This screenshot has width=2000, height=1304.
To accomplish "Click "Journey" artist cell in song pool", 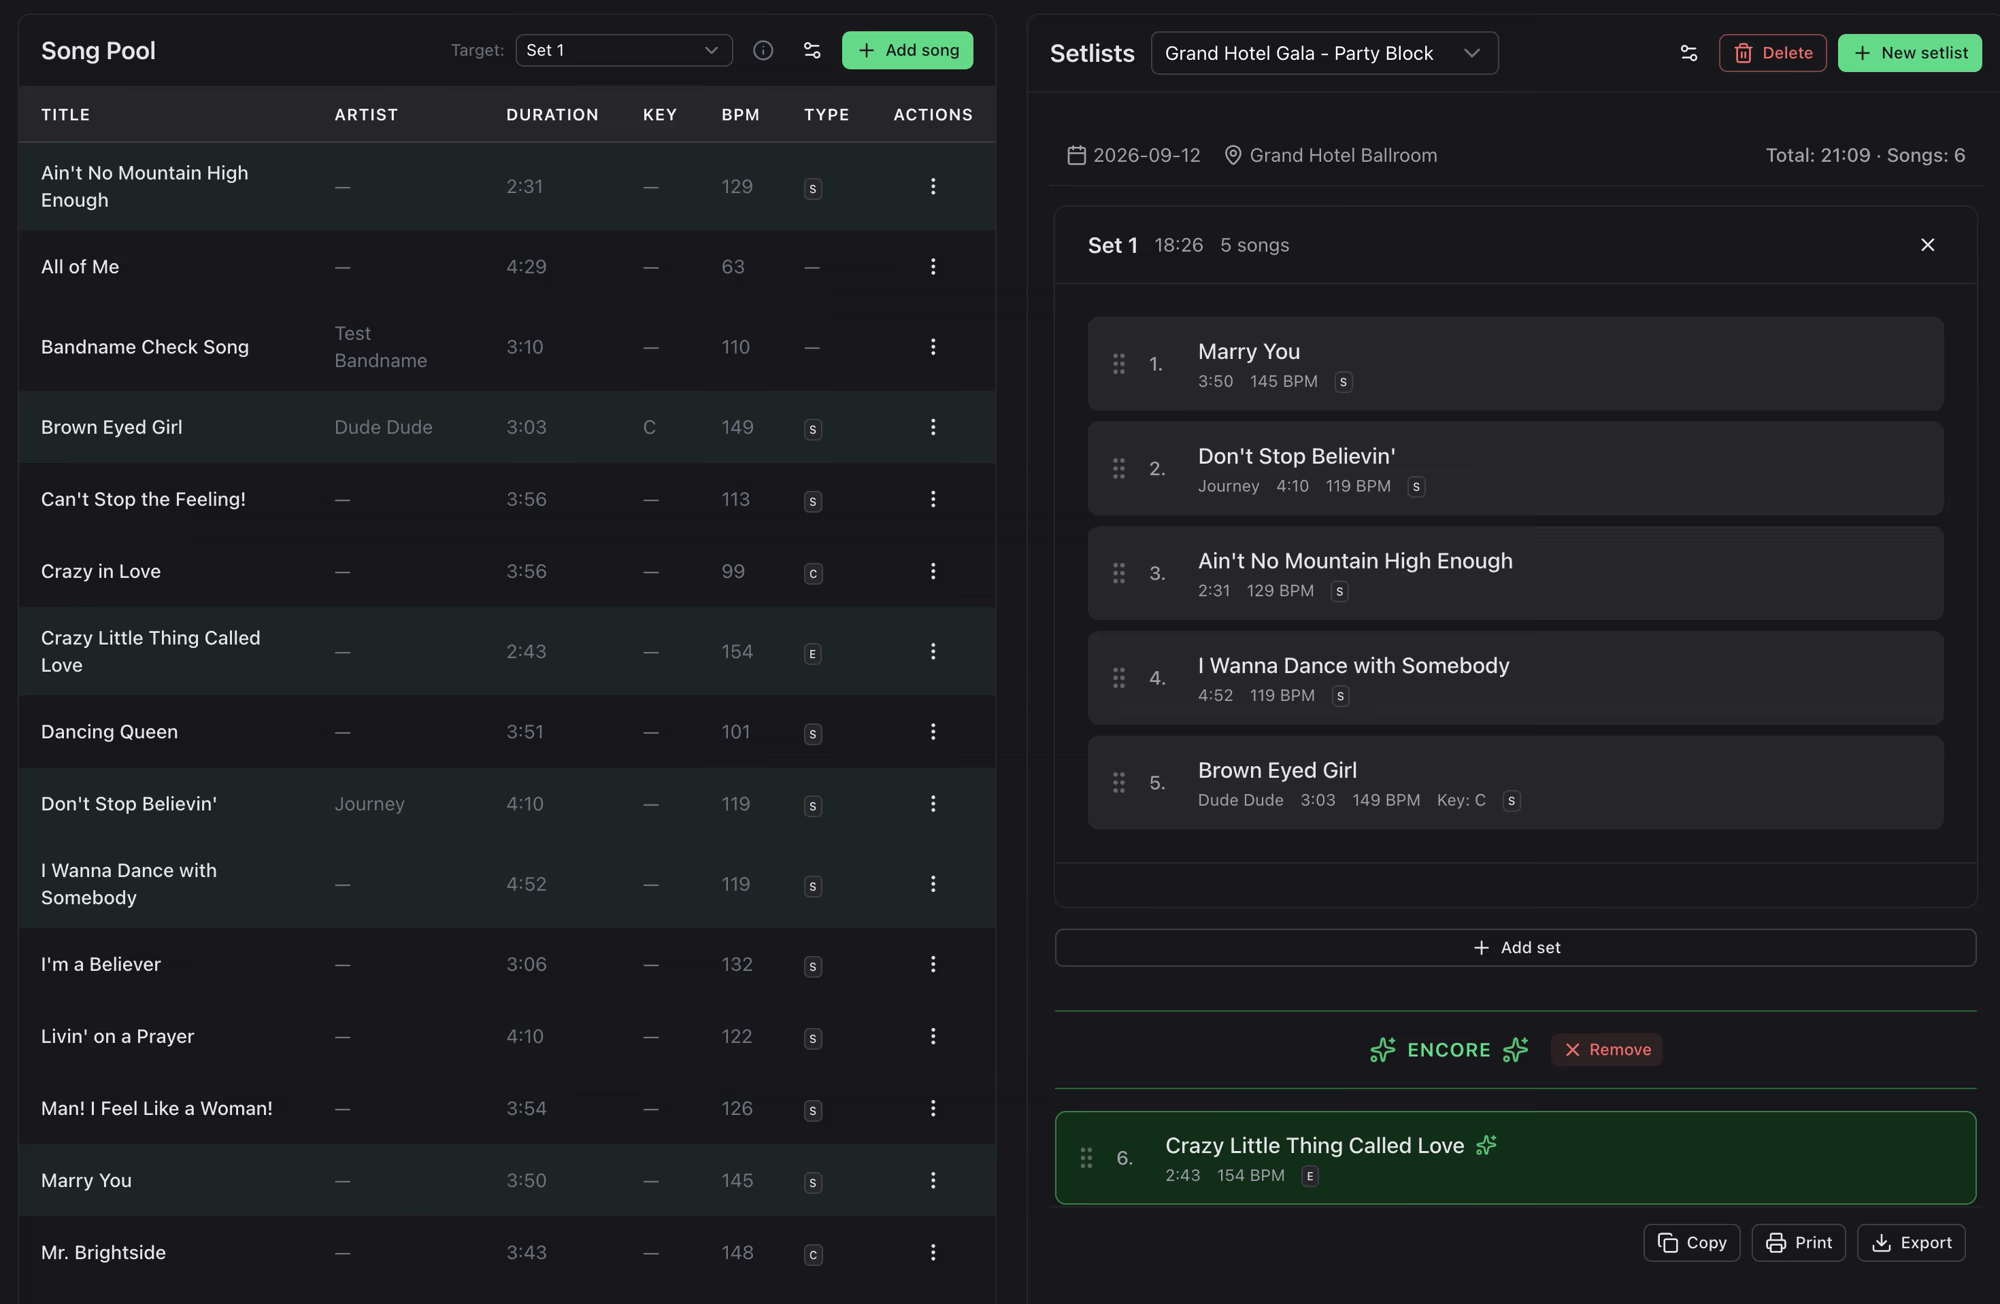I will click(x=369, y=804).
